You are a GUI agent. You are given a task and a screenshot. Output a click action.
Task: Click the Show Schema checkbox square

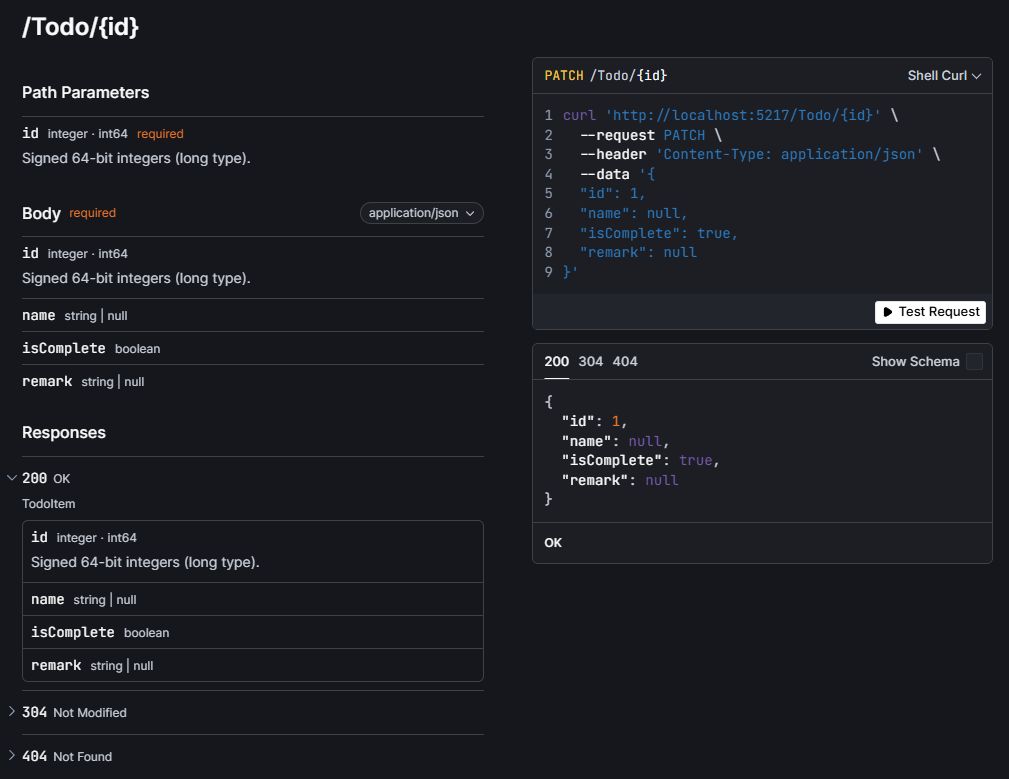(x=973, y=361)
